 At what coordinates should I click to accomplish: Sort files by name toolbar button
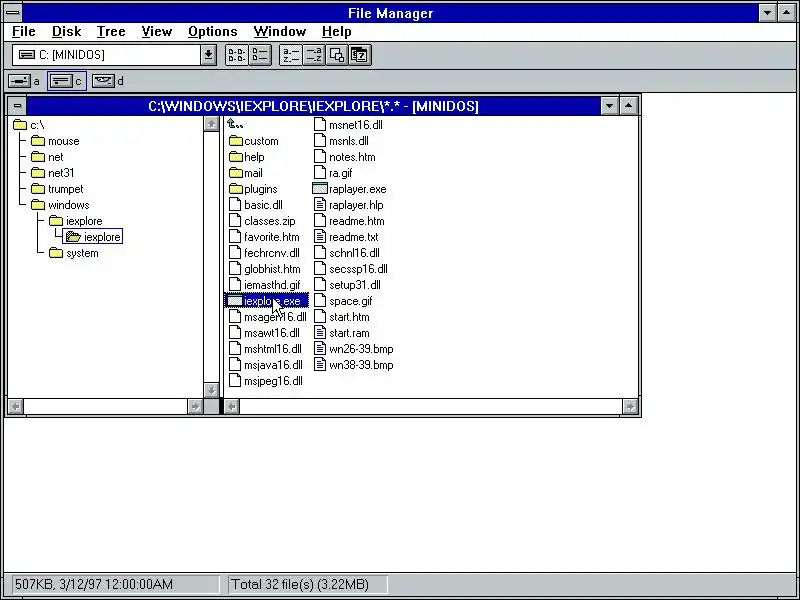pos(291,55)
